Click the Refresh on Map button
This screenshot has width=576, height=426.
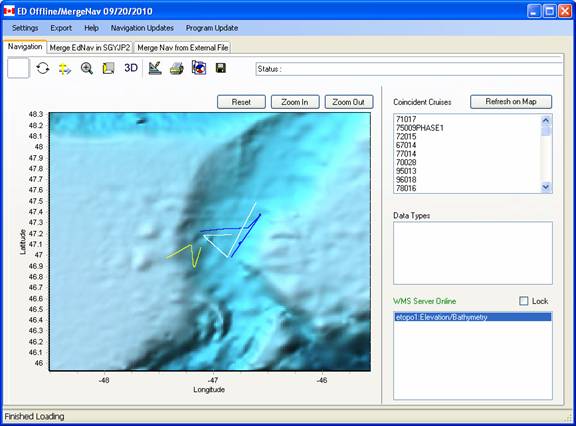click(511, 102)
